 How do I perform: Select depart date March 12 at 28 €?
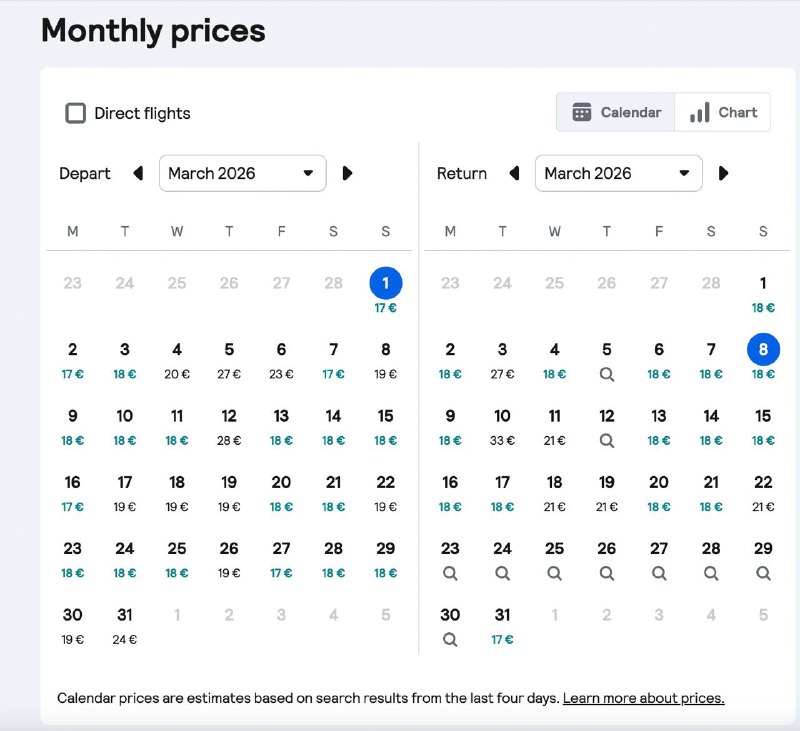click(x=229, y=425)
